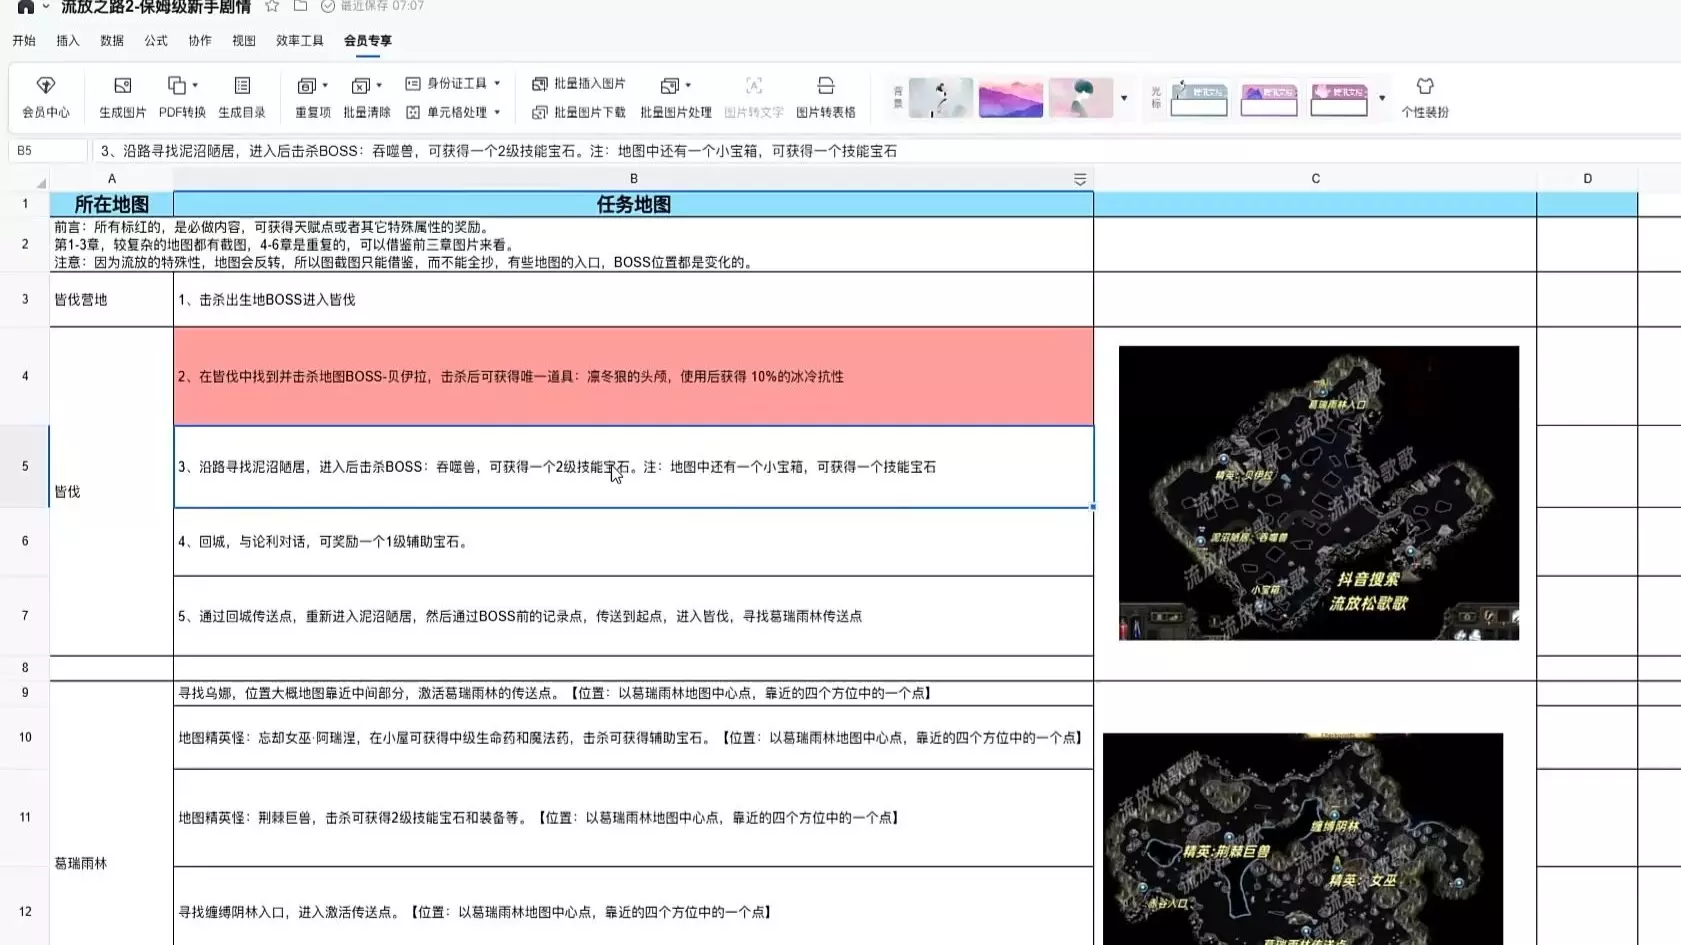Screen dimensions: 1681x945
Task: Select cell '4、回城，与论利对话' row
Action: pyautogui.click(x=633, y=542)
